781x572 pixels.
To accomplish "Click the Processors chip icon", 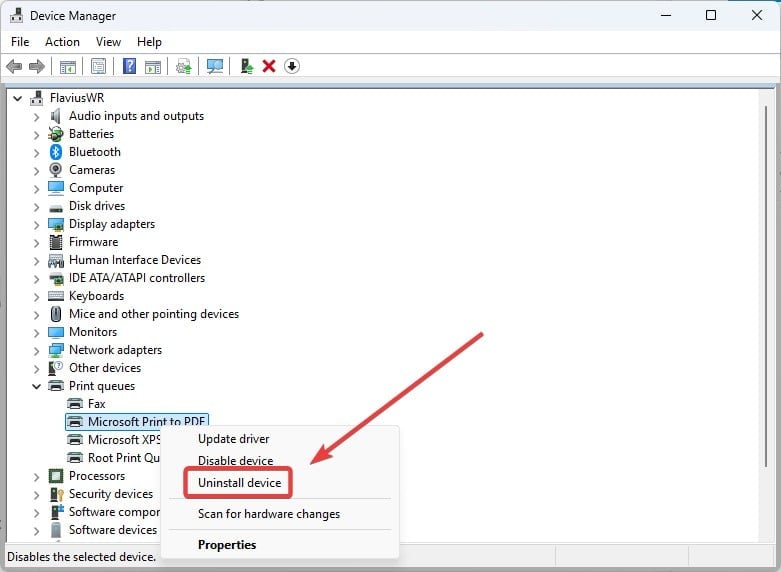I will (x=56, y=476).
